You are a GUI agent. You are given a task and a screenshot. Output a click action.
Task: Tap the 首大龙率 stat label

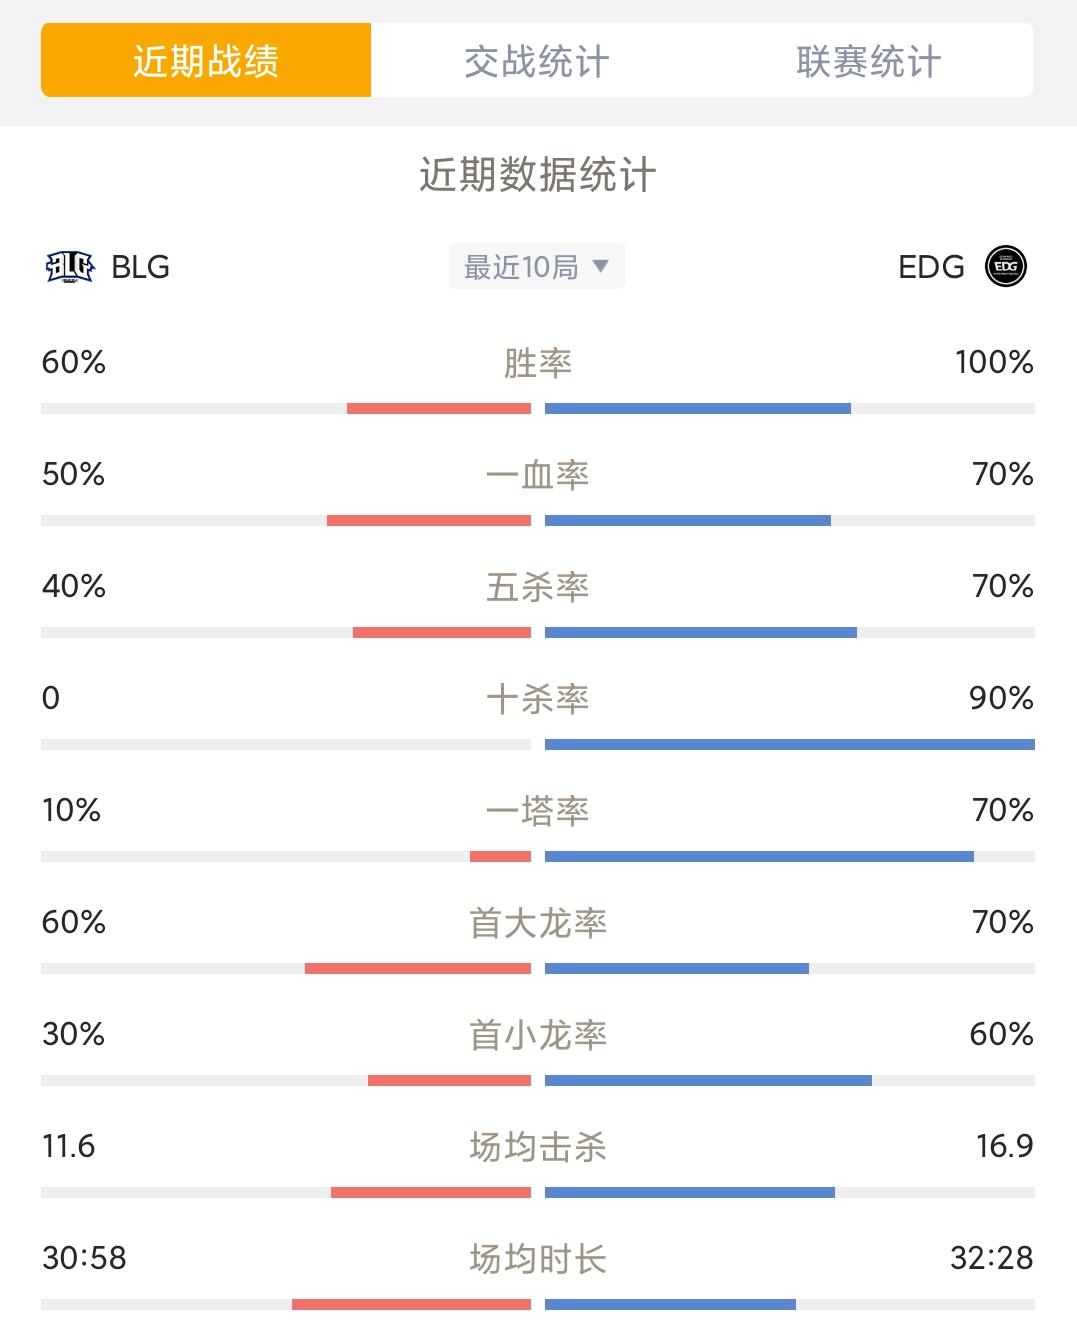tap(538, 923)
